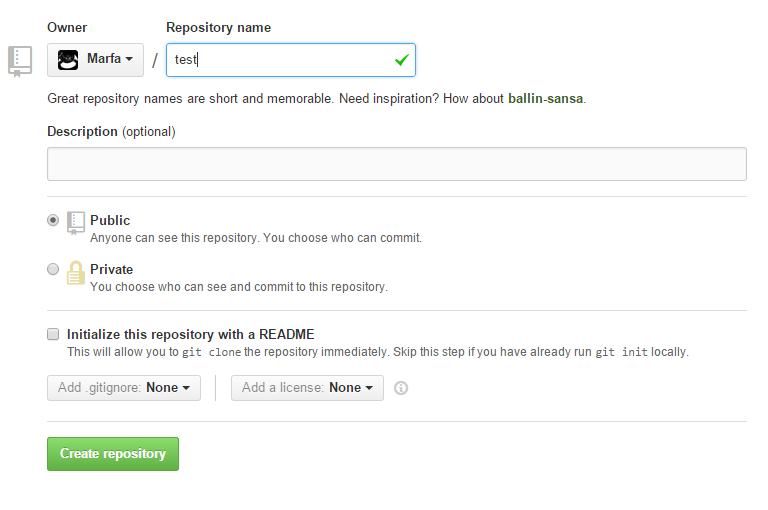Open the Marfa owner dropdown
The height and width of the screenshot is (510, 768).
coord(96,60)
